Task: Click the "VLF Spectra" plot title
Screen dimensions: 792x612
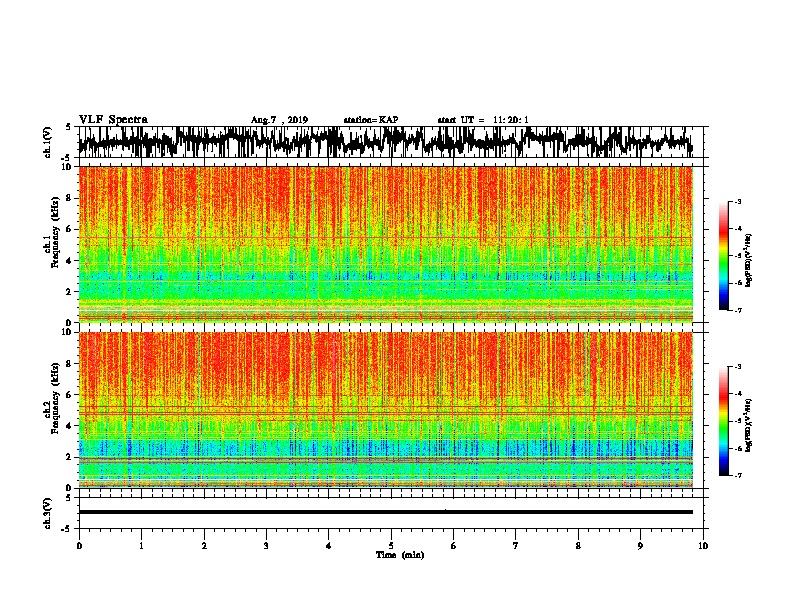Action: click(x=113, y=120)
